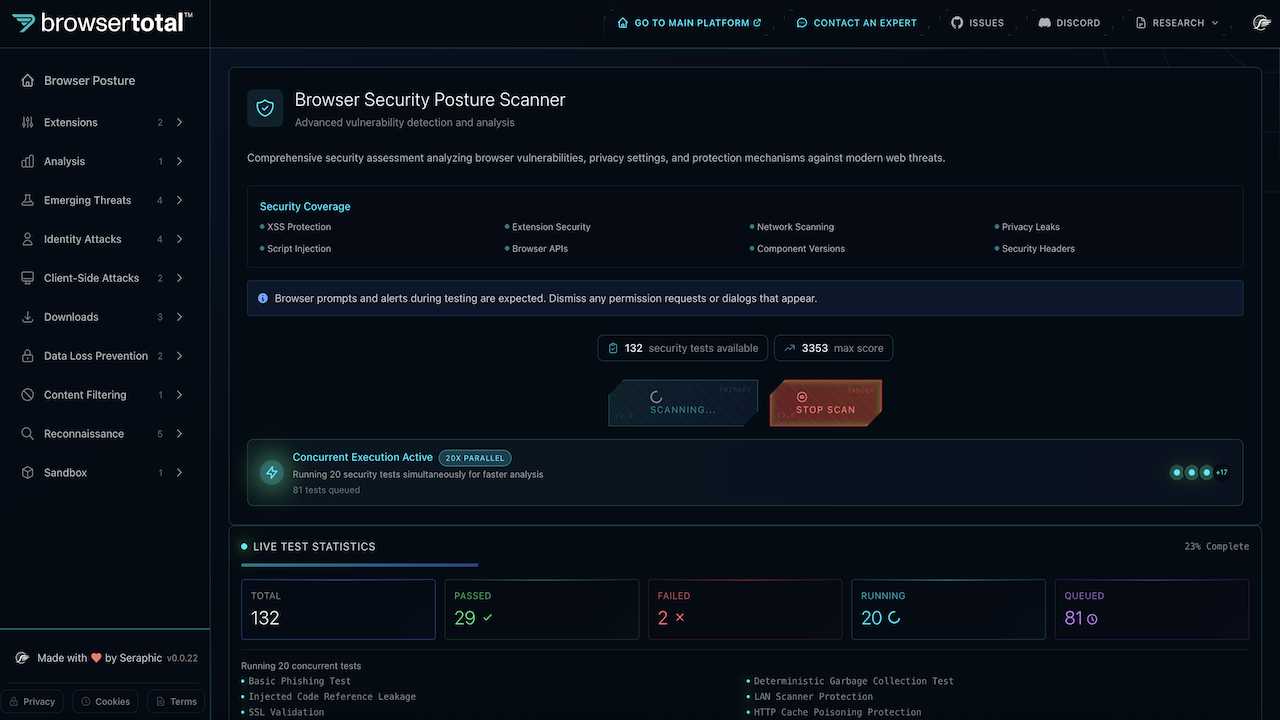Click the green checkmark in Passed card
Viewport: 1280px width, 720px height.
click(488, 618)
